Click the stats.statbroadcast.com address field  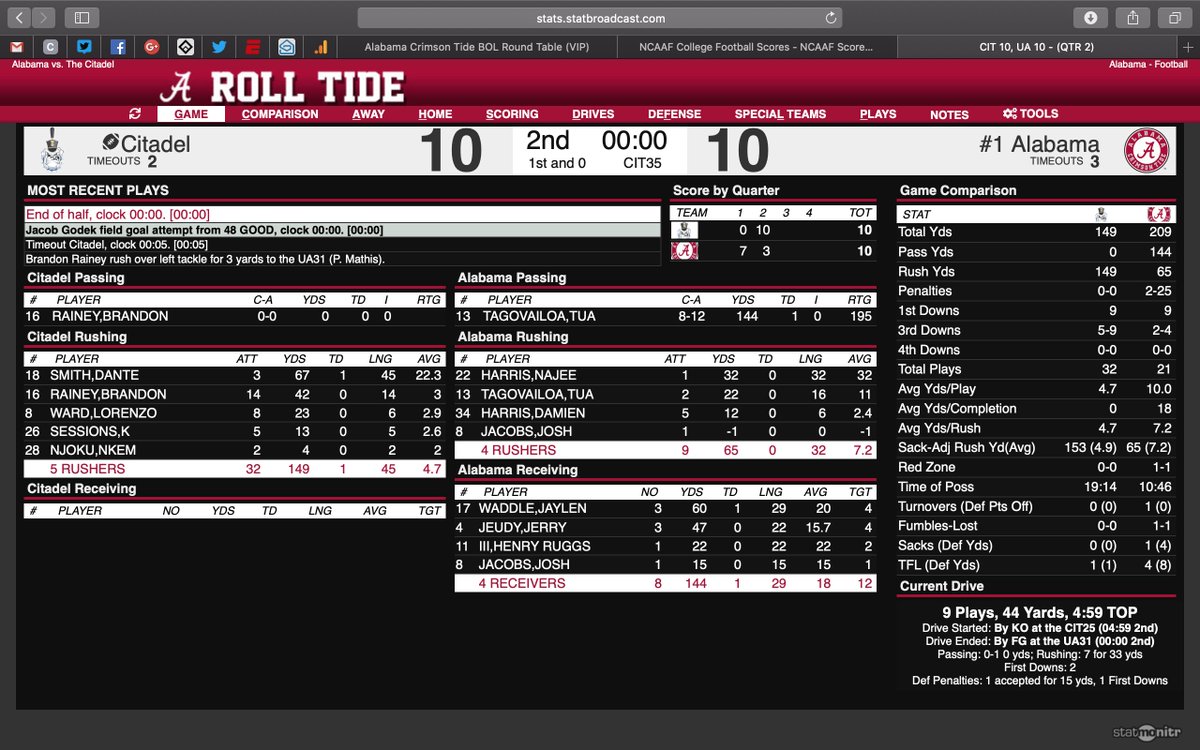coord(600,18)
